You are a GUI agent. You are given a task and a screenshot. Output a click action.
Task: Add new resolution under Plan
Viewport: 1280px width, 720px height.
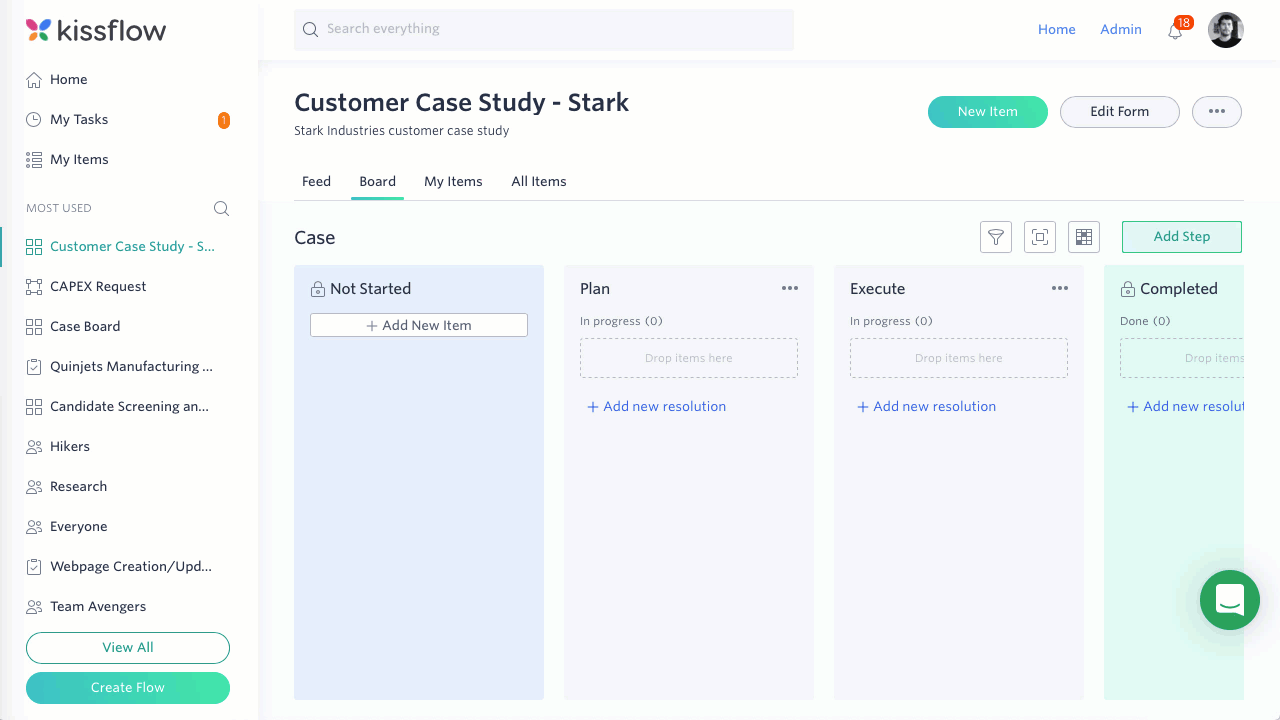pos(657,406)
